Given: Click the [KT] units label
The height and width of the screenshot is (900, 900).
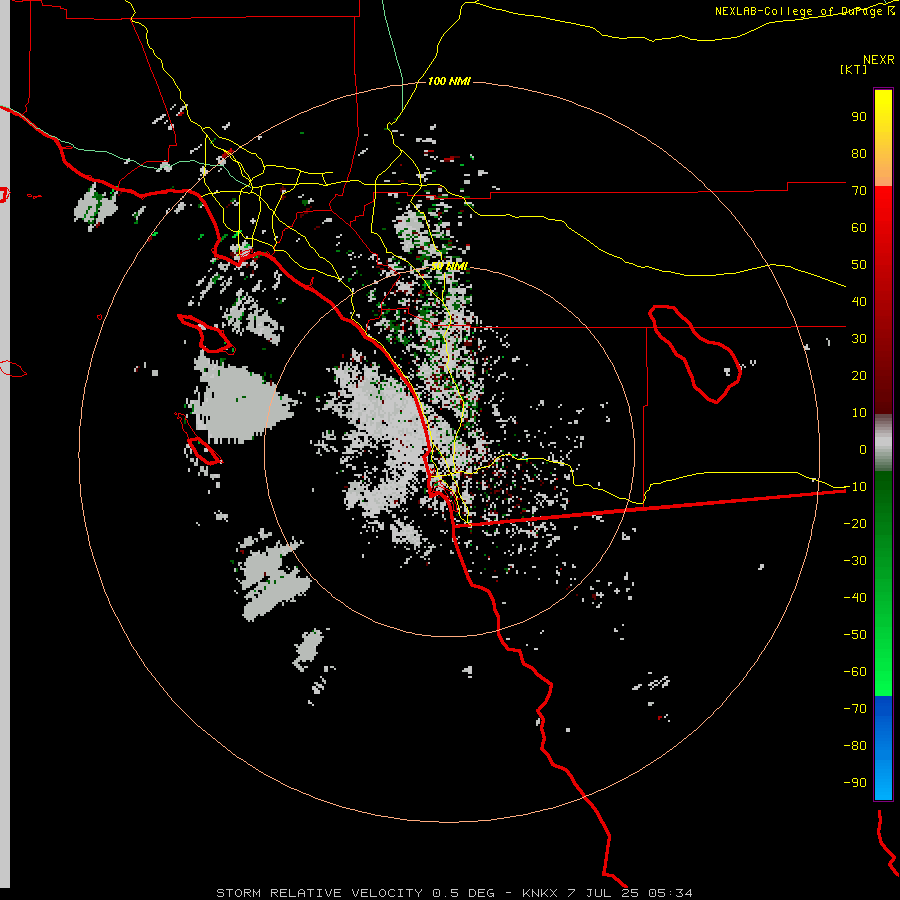Looking at the screenshot, I should 854,69.
